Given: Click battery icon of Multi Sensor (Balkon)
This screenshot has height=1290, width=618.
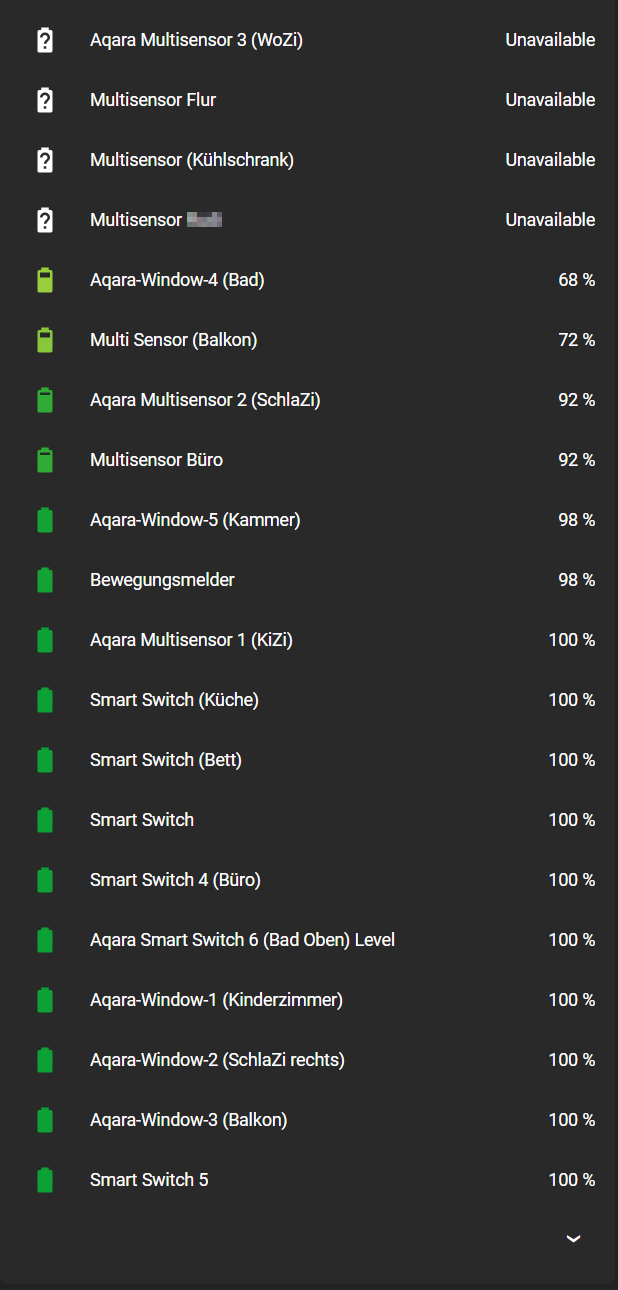Looking at the screenshot, I should click(x=45, y=340).
